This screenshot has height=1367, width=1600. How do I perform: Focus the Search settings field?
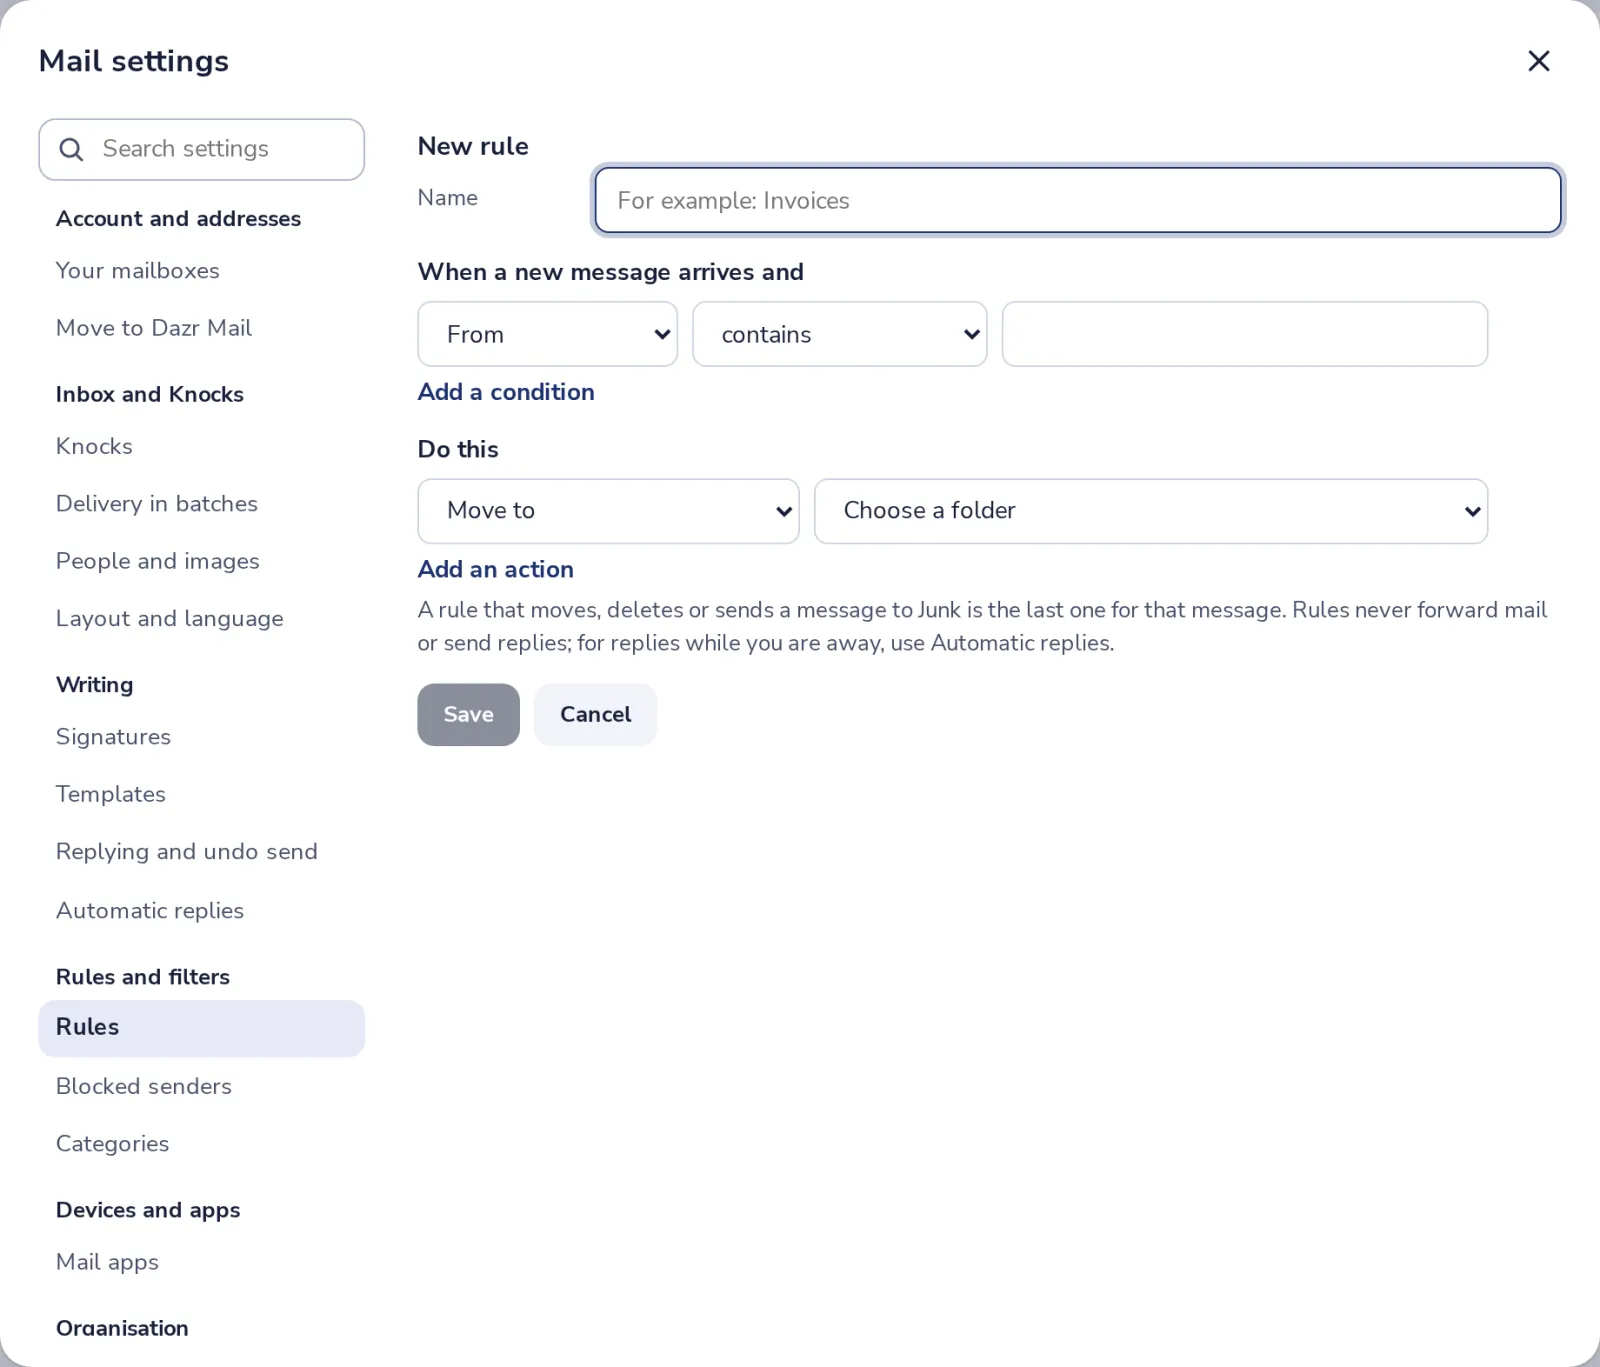tap(202, 150)
